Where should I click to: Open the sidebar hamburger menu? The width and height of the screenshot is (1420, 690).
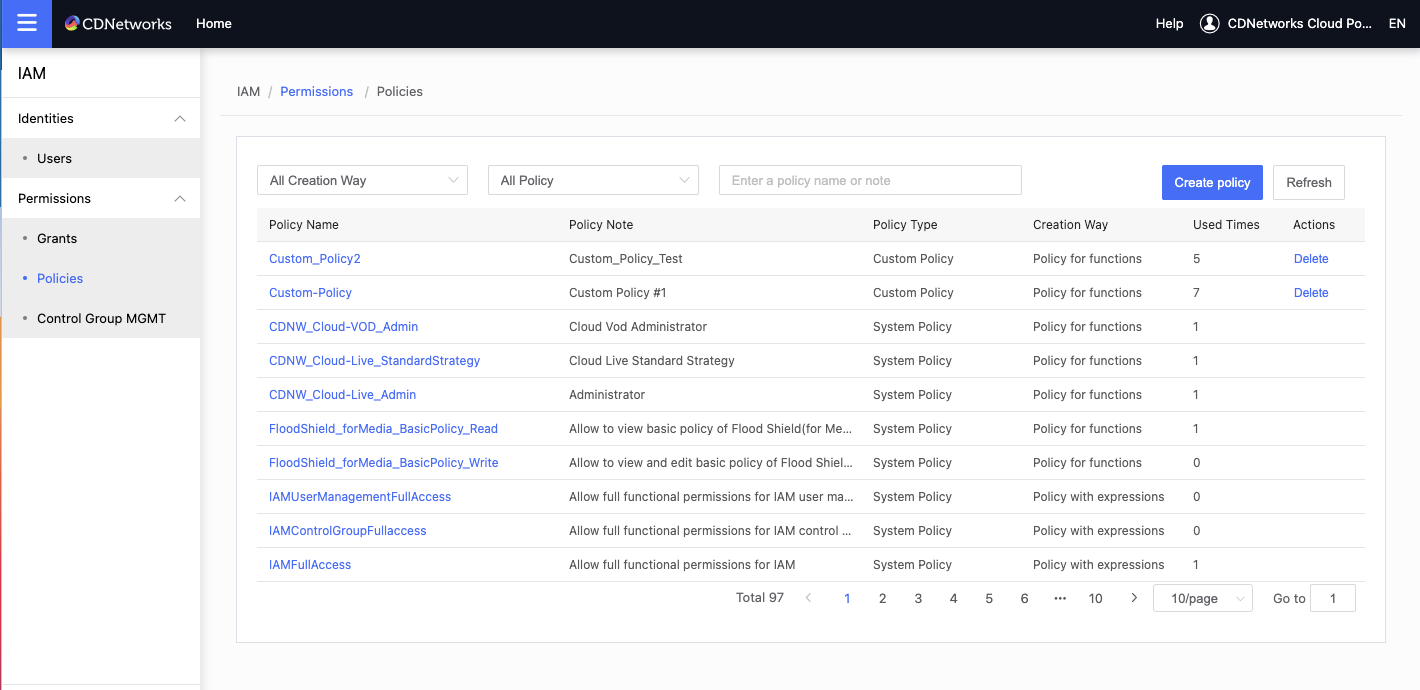point(25,23)
